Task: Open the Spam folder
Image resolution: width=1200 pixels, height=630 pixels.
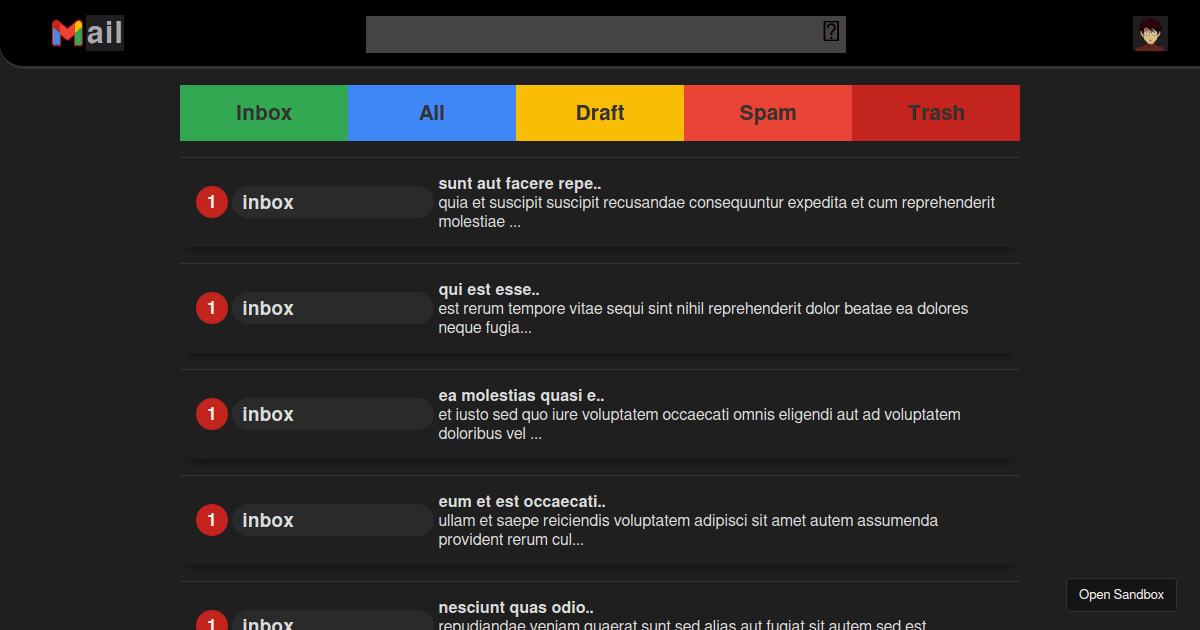Action: click(767, 113)
